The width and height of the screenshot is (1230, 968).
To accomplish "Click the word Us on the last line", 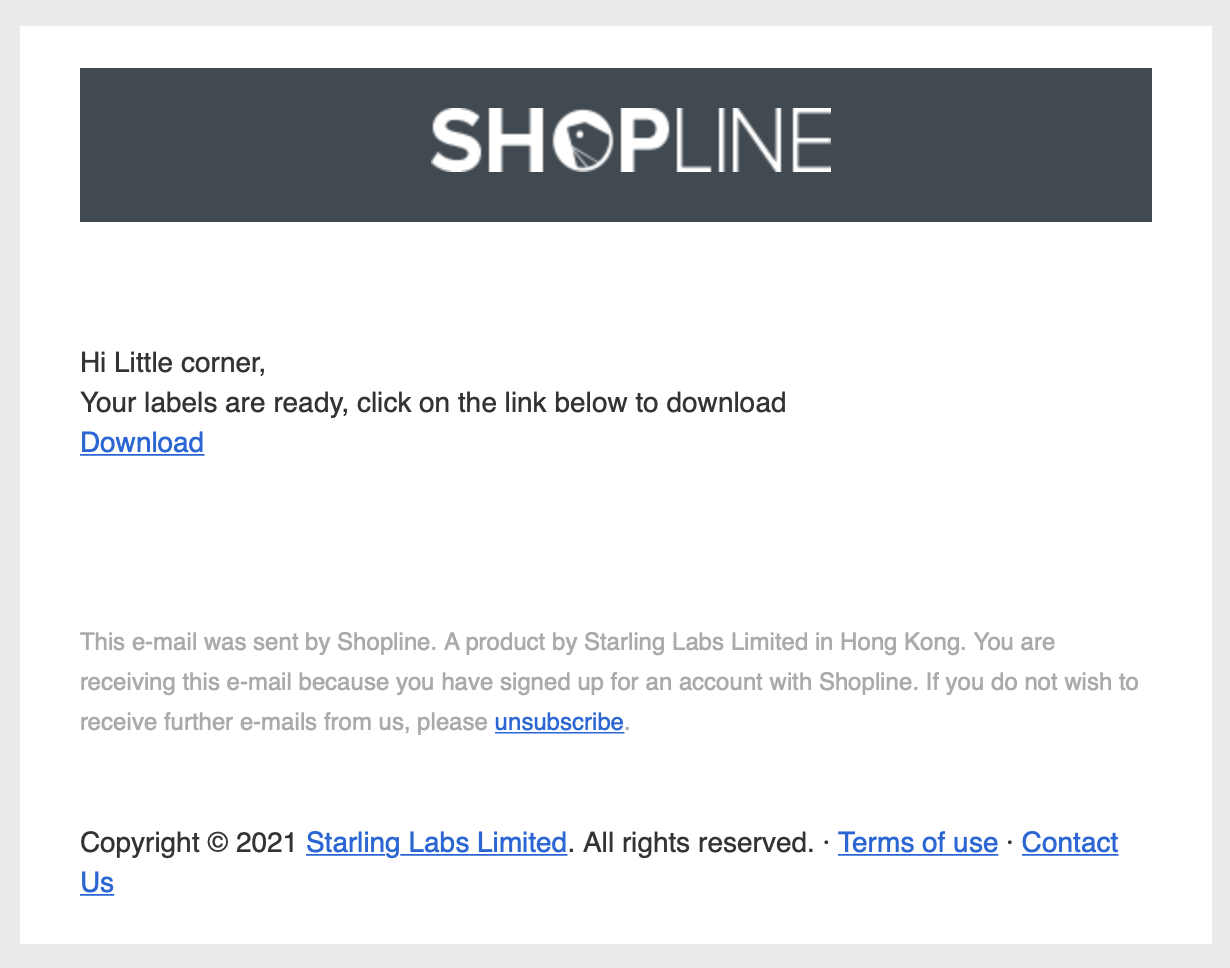I will [x=97, y=883].
